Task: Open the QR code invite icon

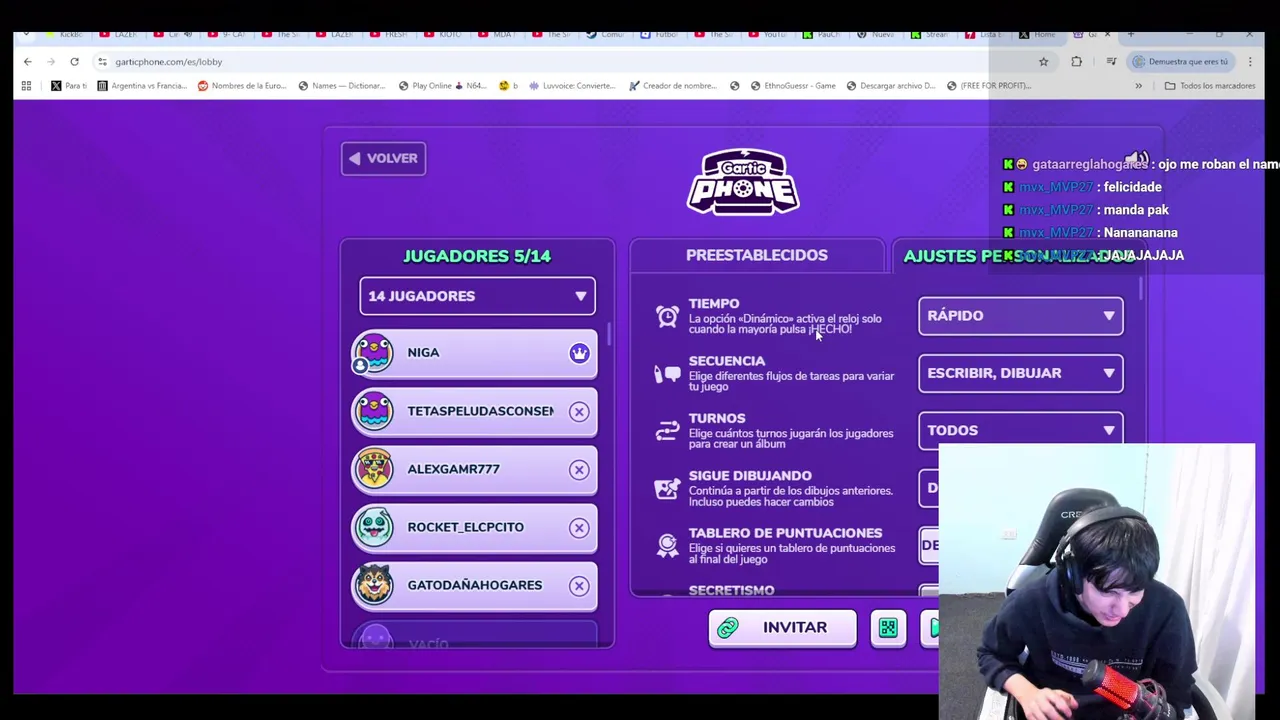Action: (888, 627)
